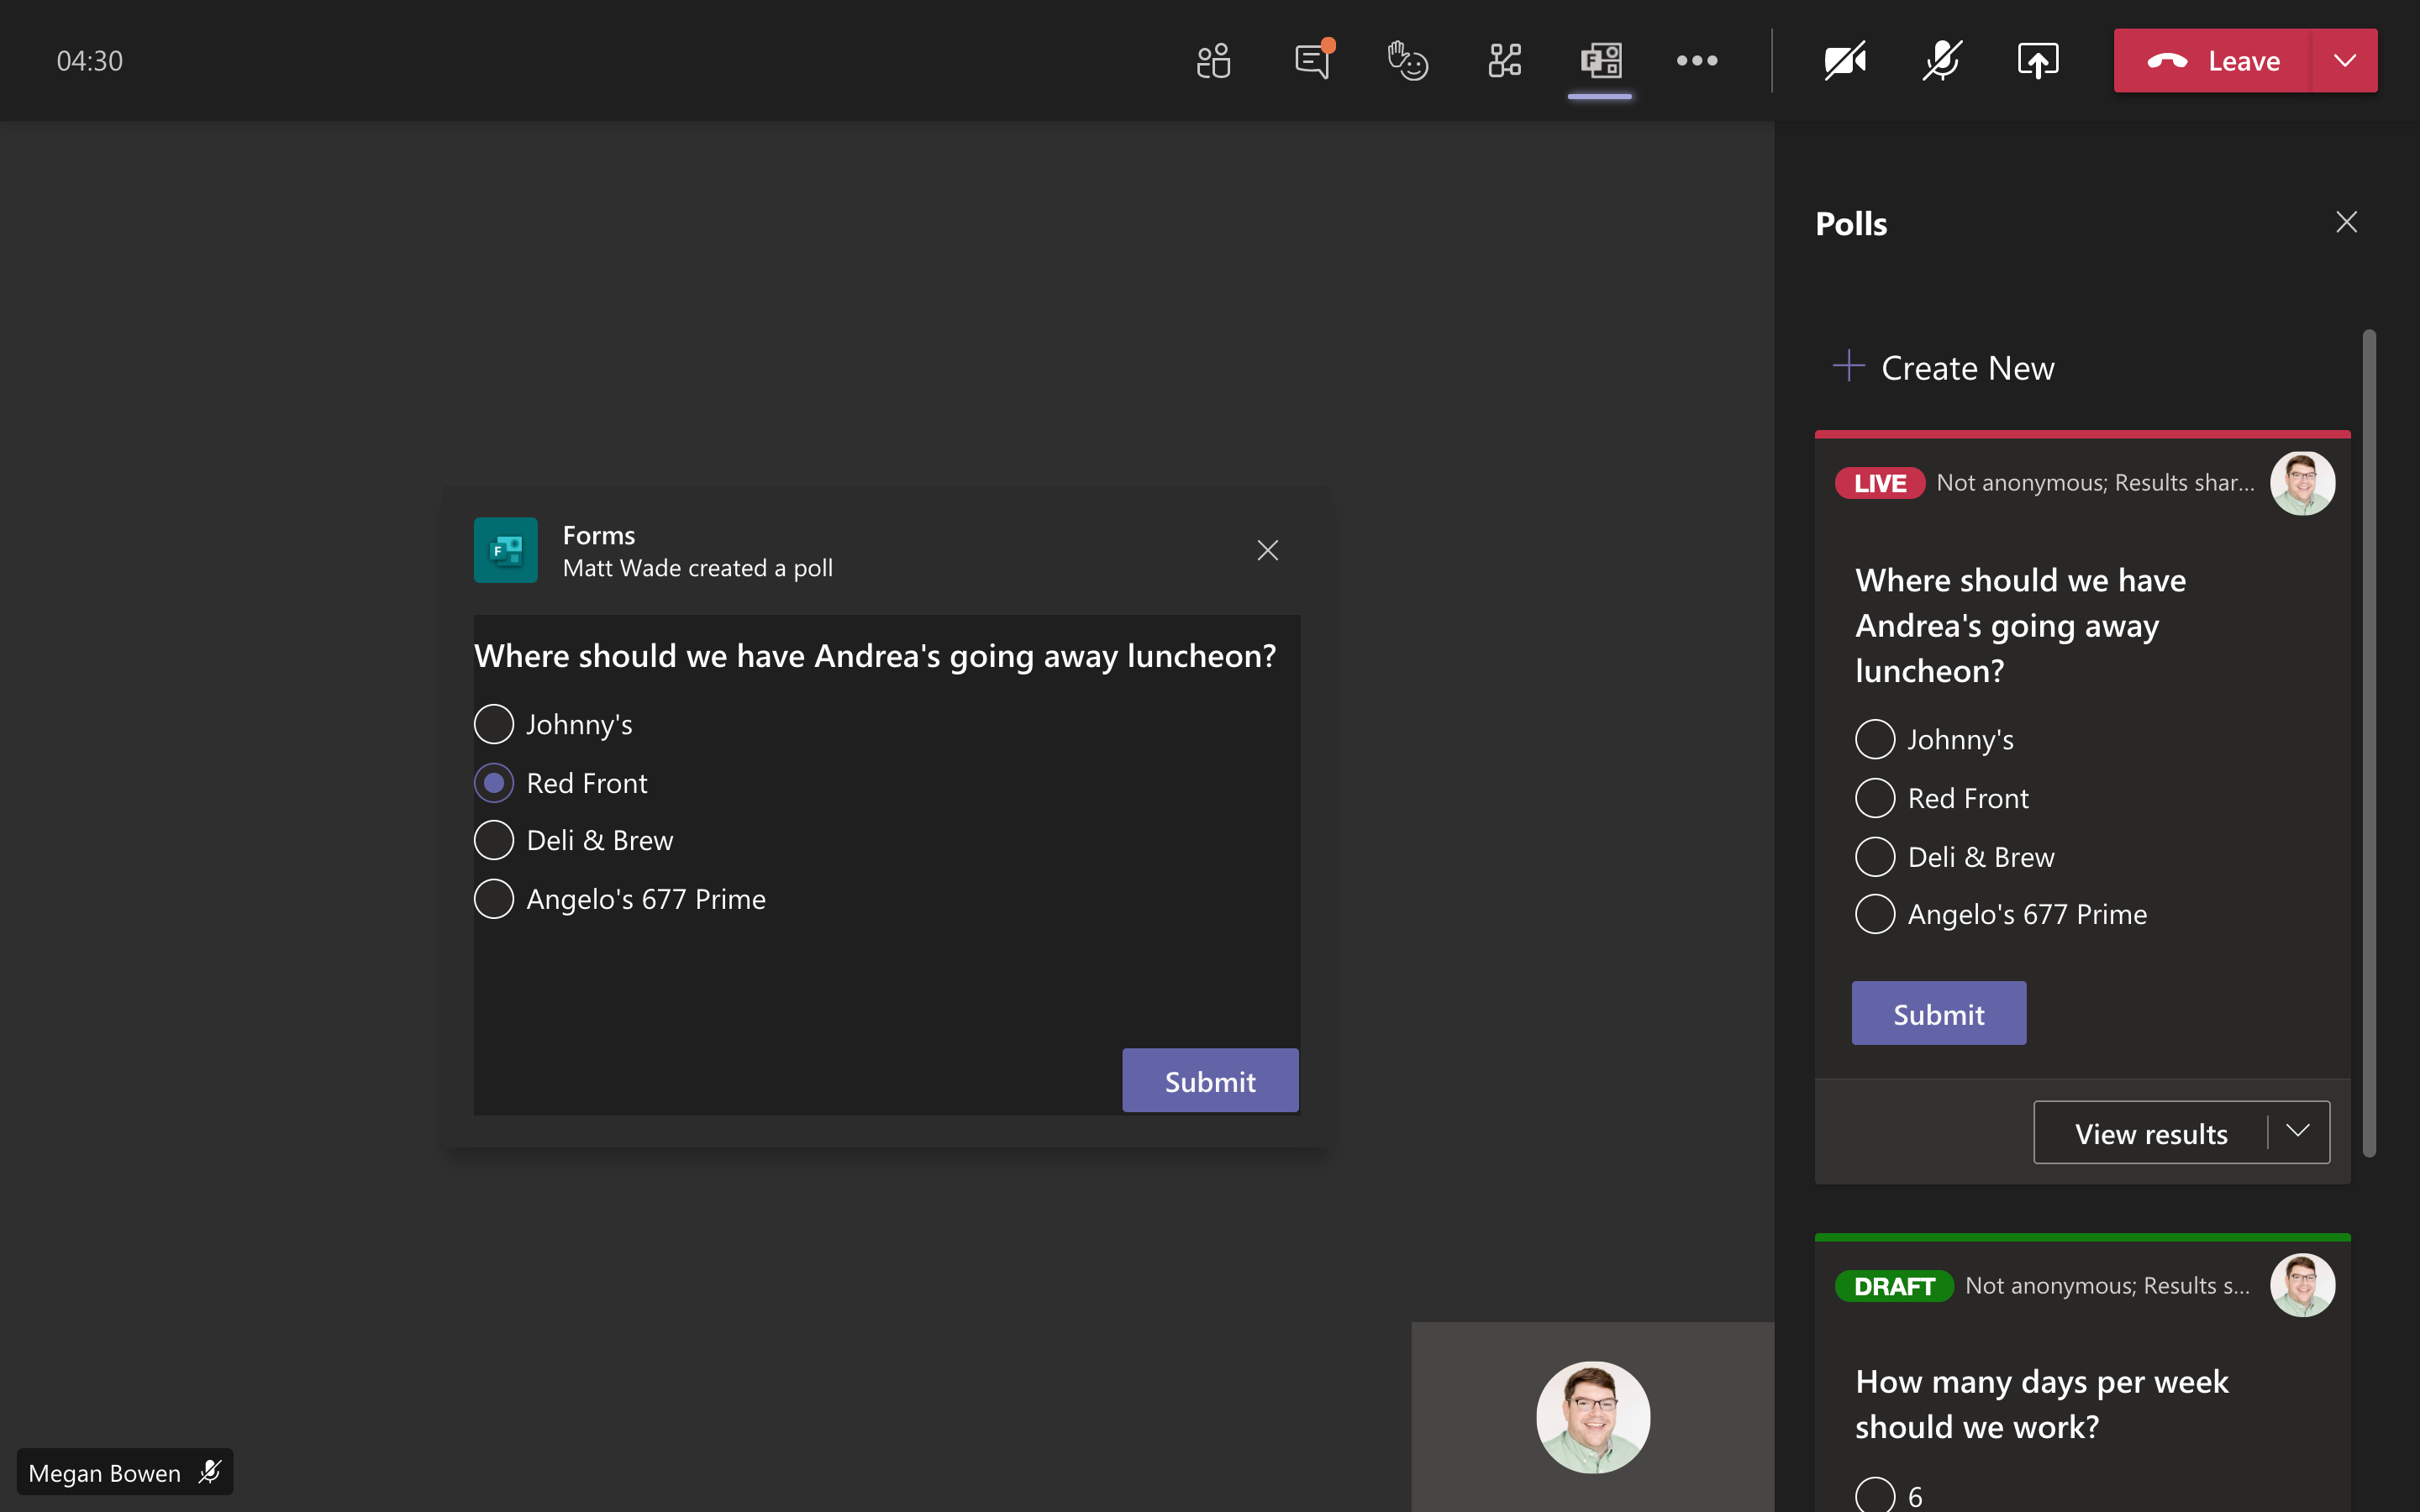The height and width of the screenshot is (1512, 2420).
Task: Click the Share content/tray icon
Action: 2037,61
